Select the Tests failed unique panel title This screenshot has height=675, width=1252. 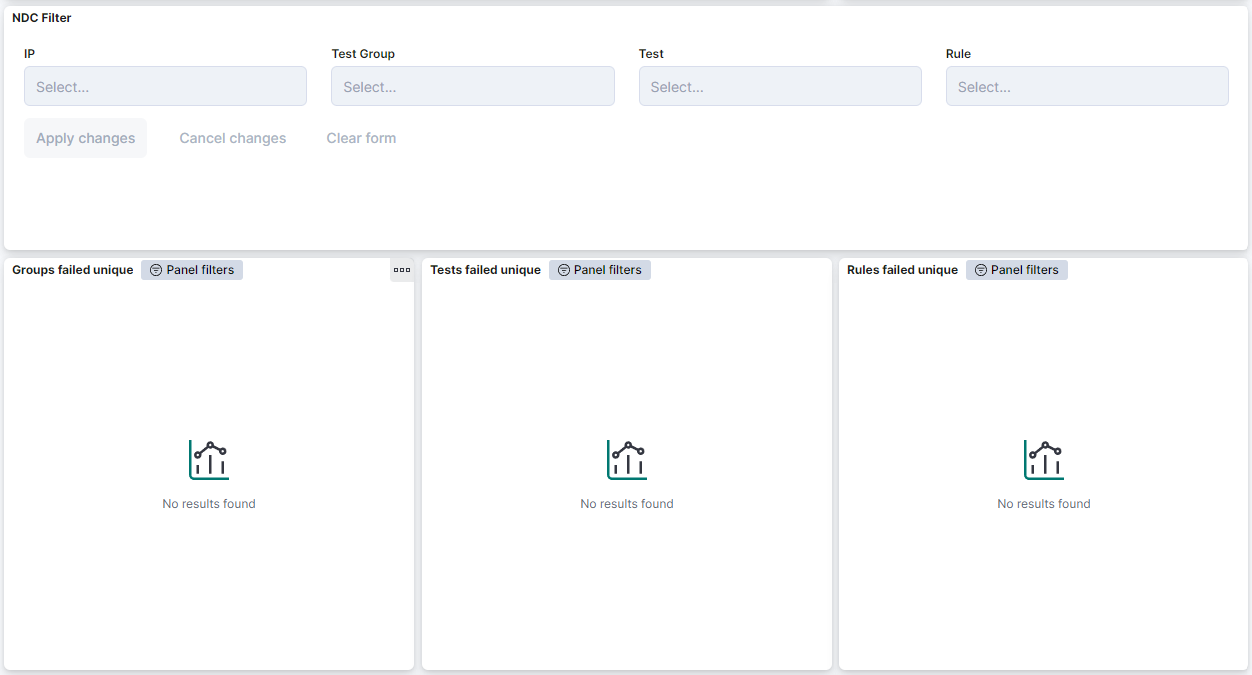(x=485, y=270)
